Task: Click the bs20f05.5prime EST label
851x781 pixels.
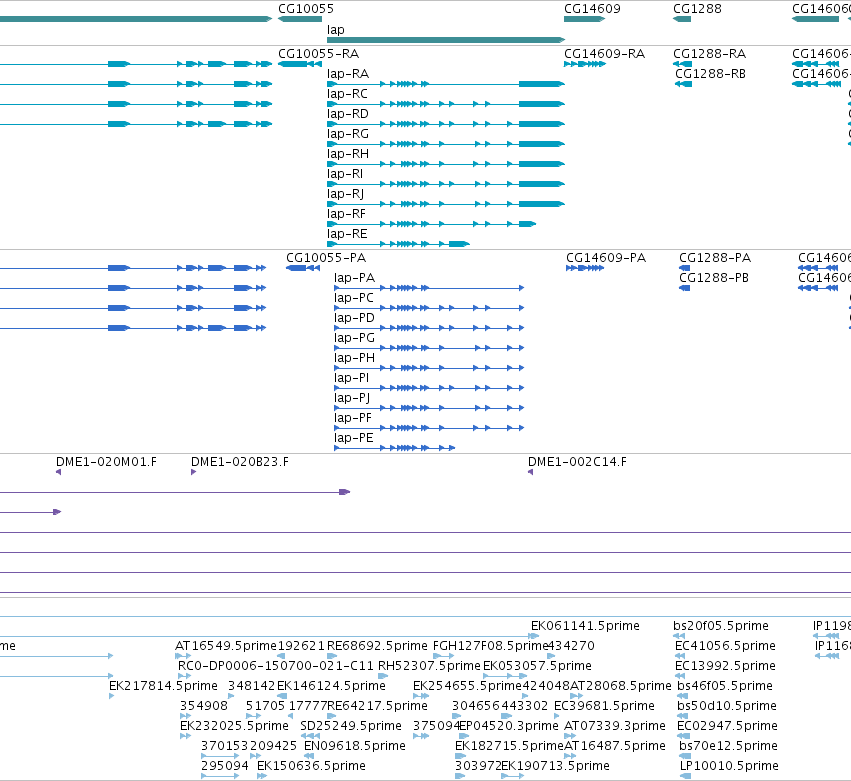Action: [721, 626]
